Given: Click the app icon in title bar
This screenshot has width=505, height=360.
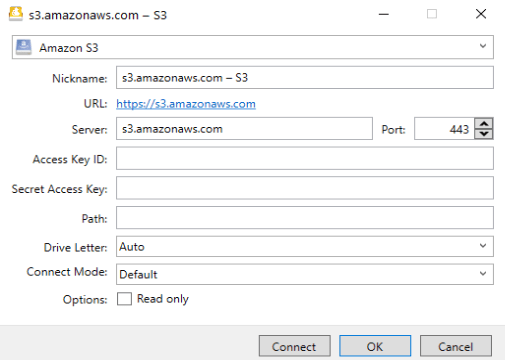Looking at the screenshot, I should click(x=16, y=14).
